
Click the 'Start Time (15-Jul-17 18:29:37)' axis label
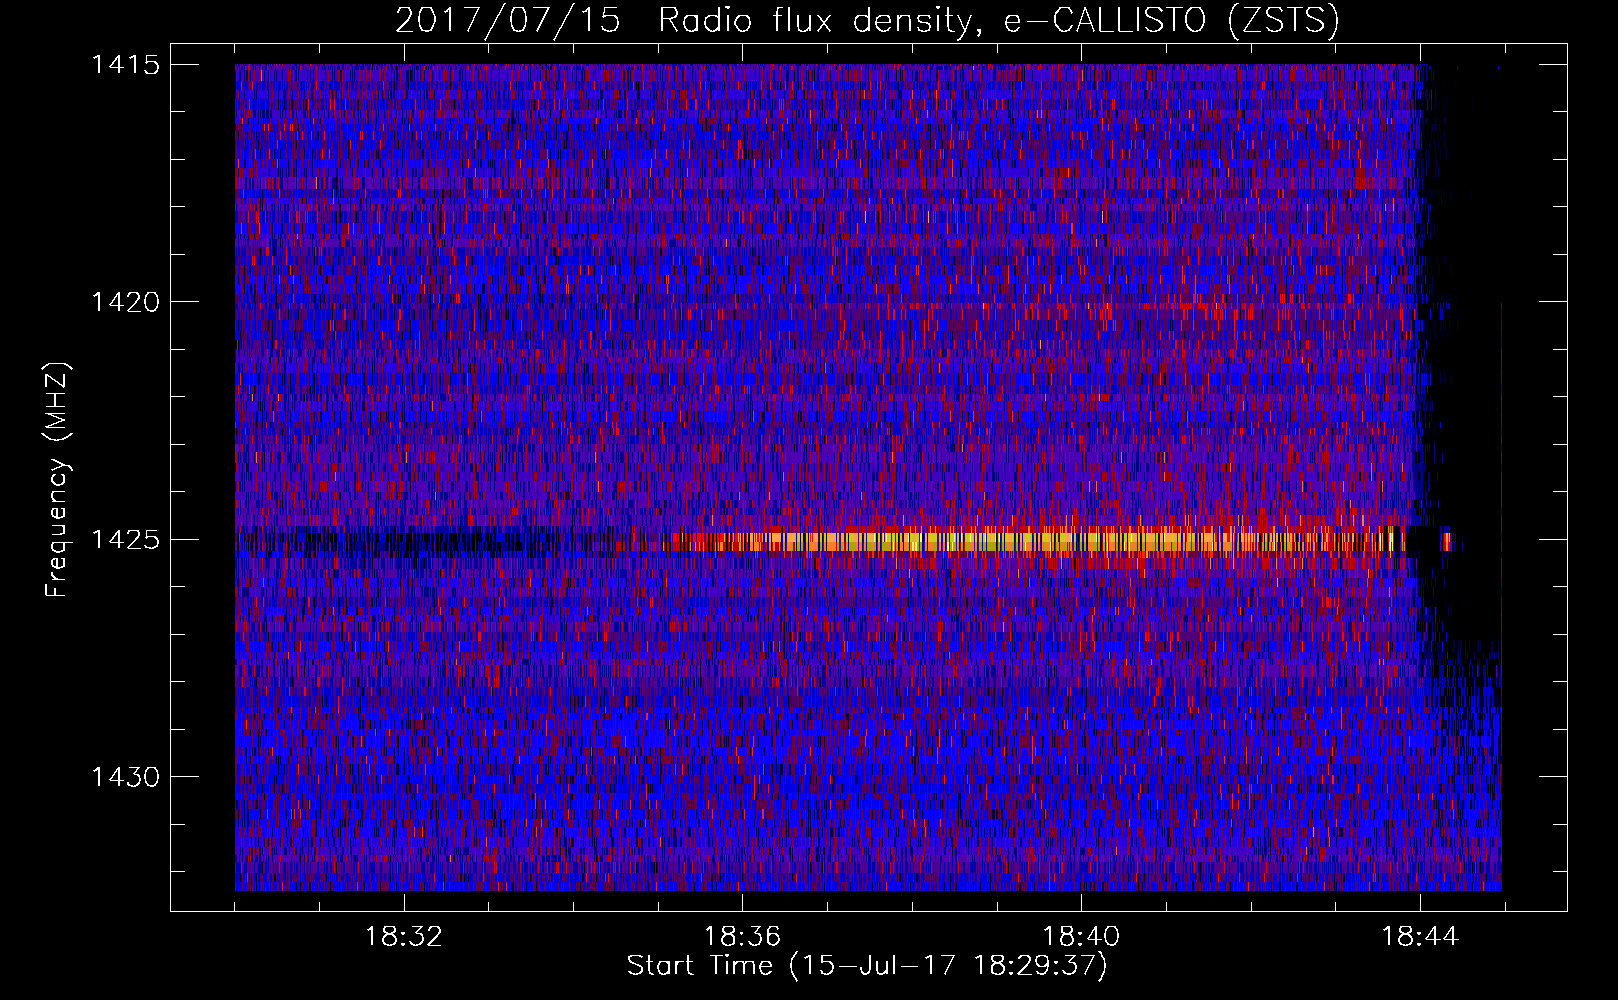coord(867,966)
